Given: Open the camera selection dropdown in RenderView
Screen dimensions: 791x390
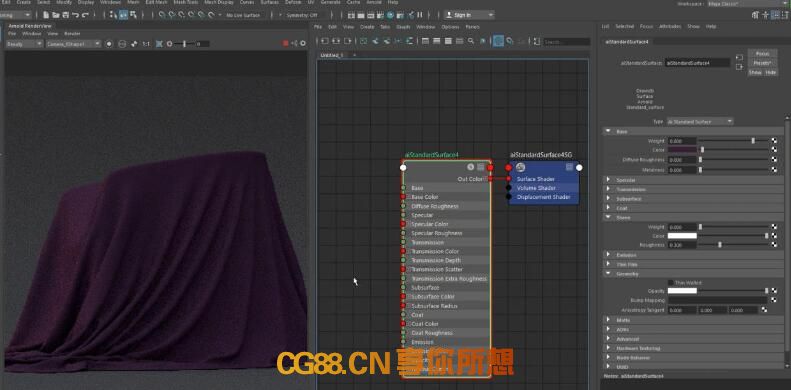Looking at the screenshot, I should pos(73,44).
